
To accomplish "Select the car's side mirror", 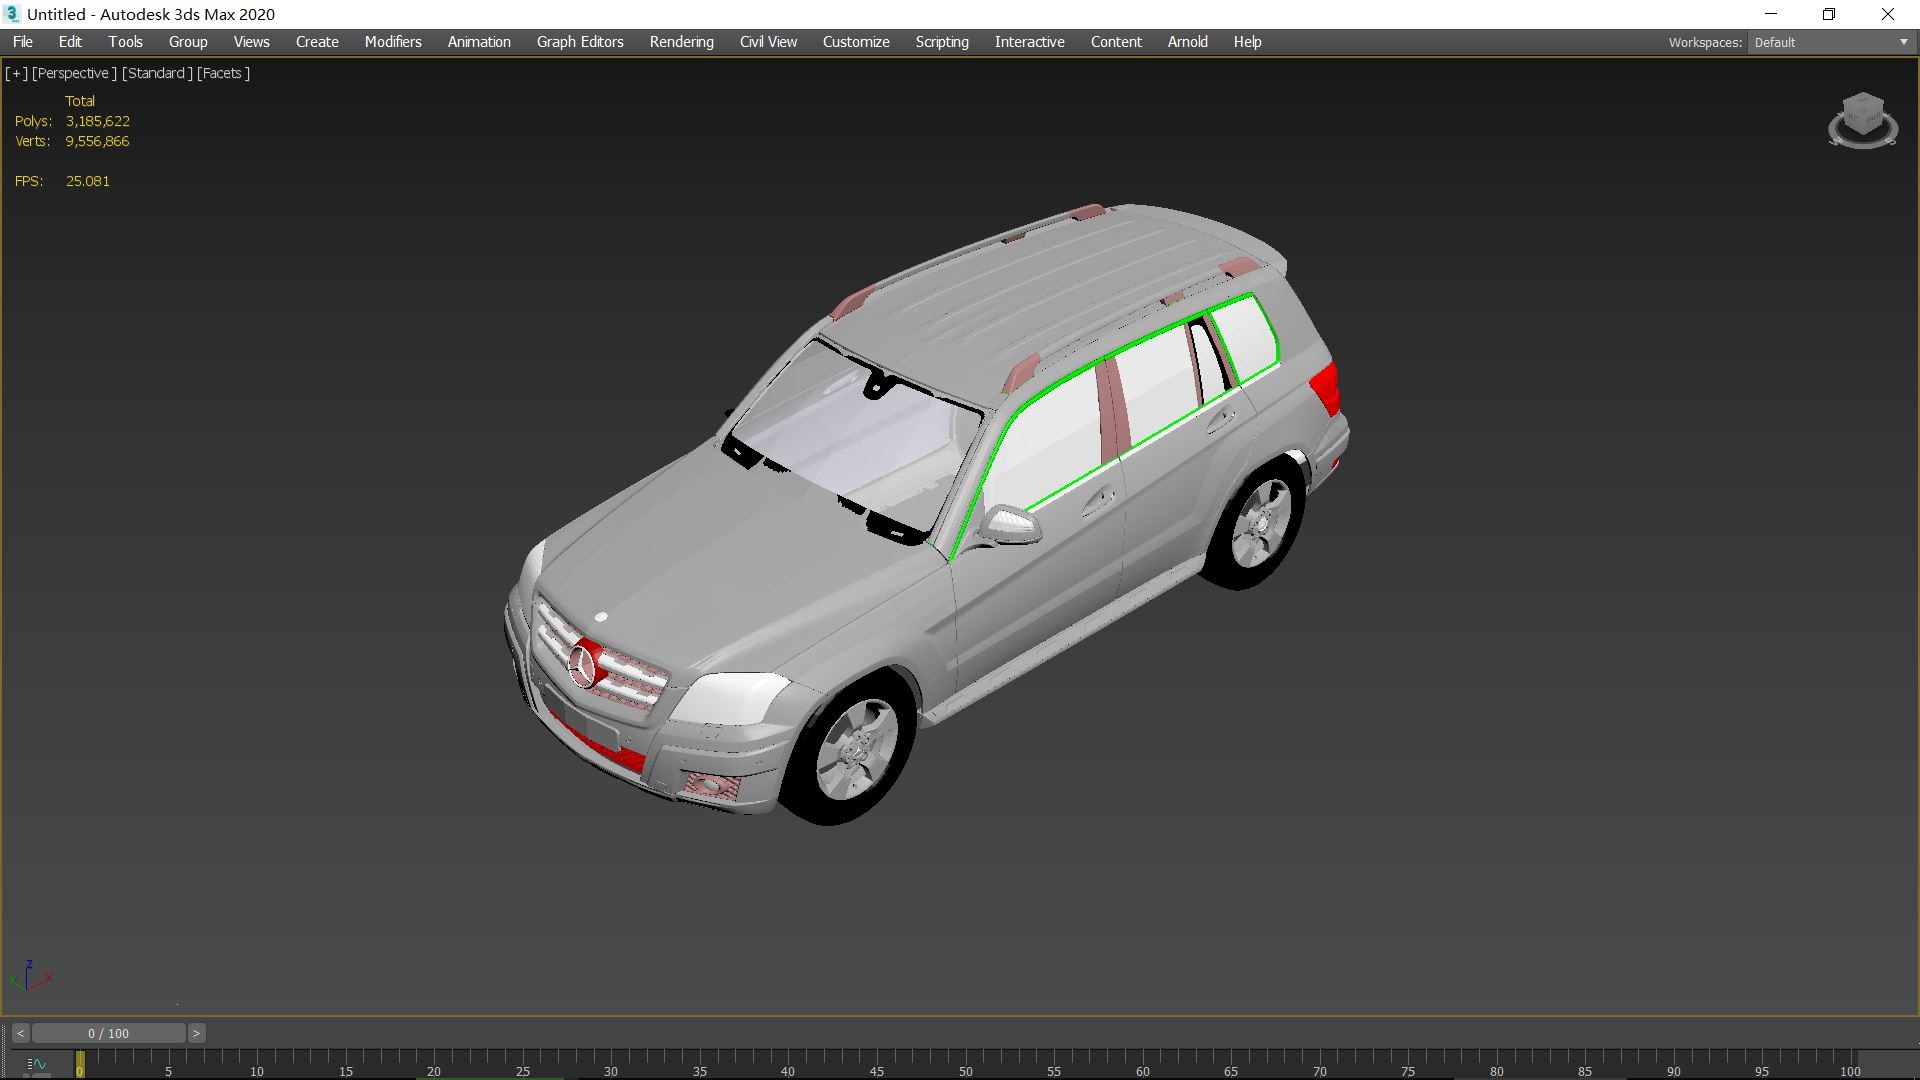I will click(1010, 525).
